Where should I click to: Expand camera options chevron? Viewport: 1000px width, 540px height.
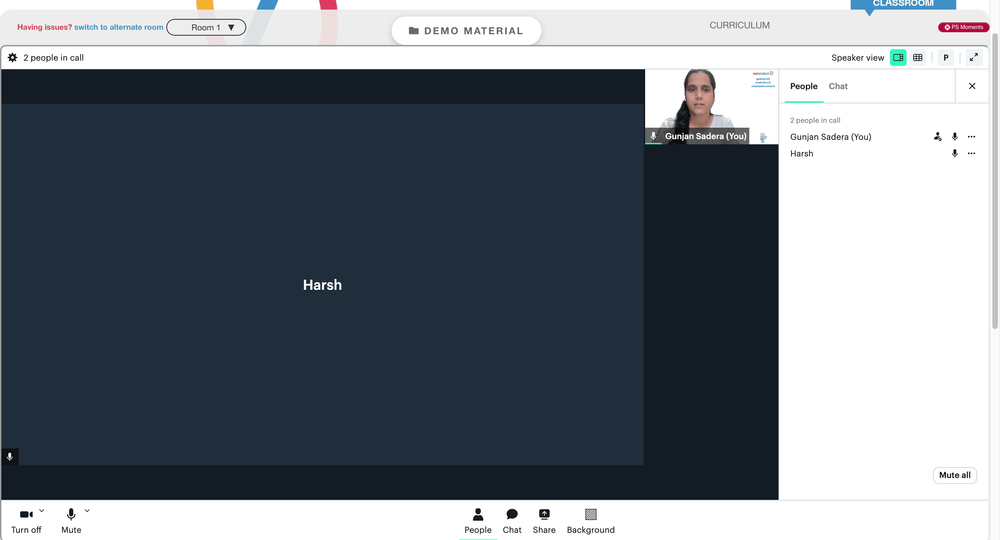tap(41, 511)
